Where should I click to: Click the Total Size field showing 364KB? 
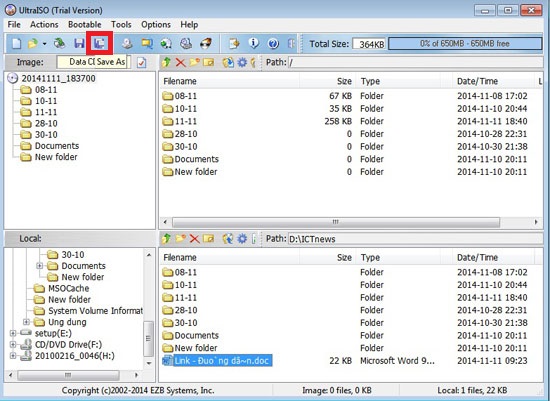click(x=369, y=44)
